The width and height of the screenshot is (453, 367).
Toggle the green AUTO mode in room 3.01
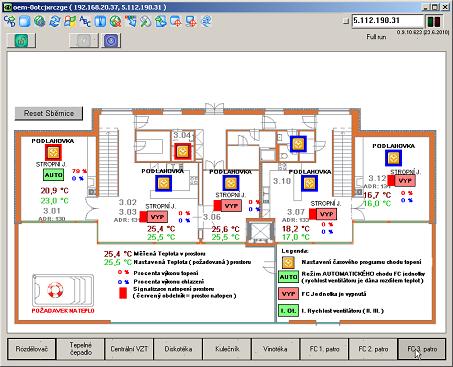(54, 175)
